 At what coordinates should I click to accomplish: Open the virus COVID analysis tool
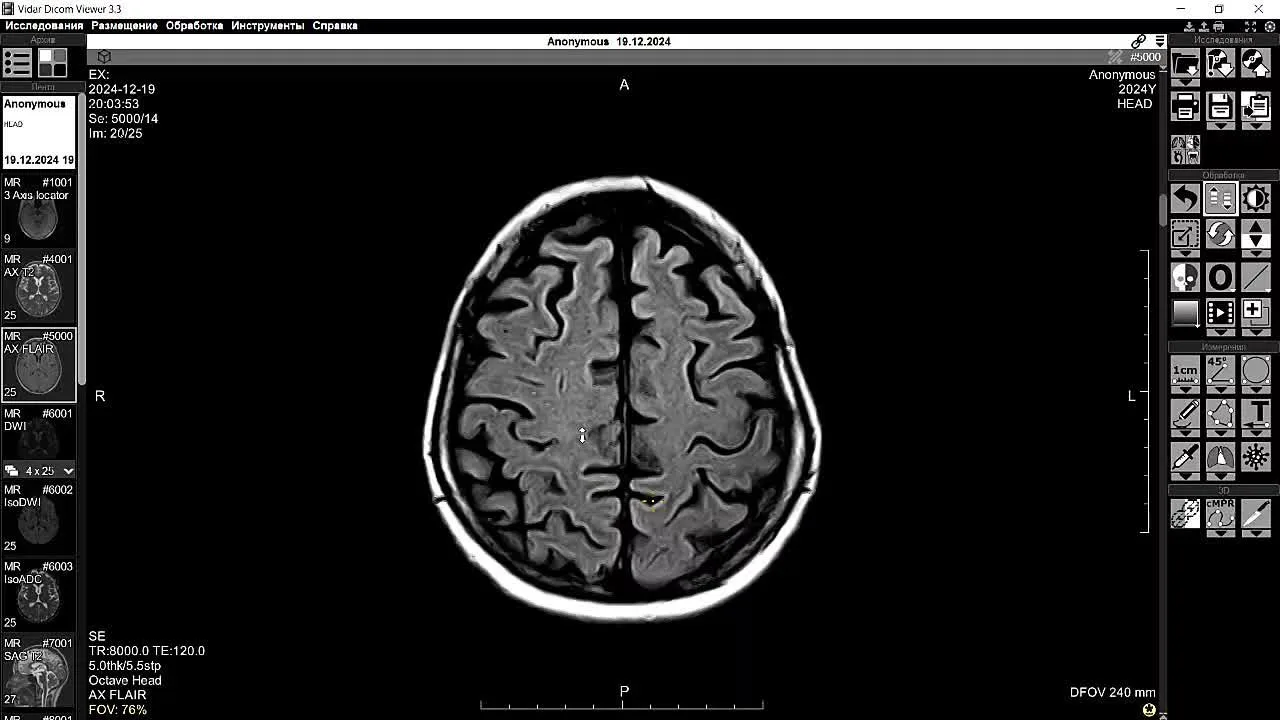(x=1255, y=457)
